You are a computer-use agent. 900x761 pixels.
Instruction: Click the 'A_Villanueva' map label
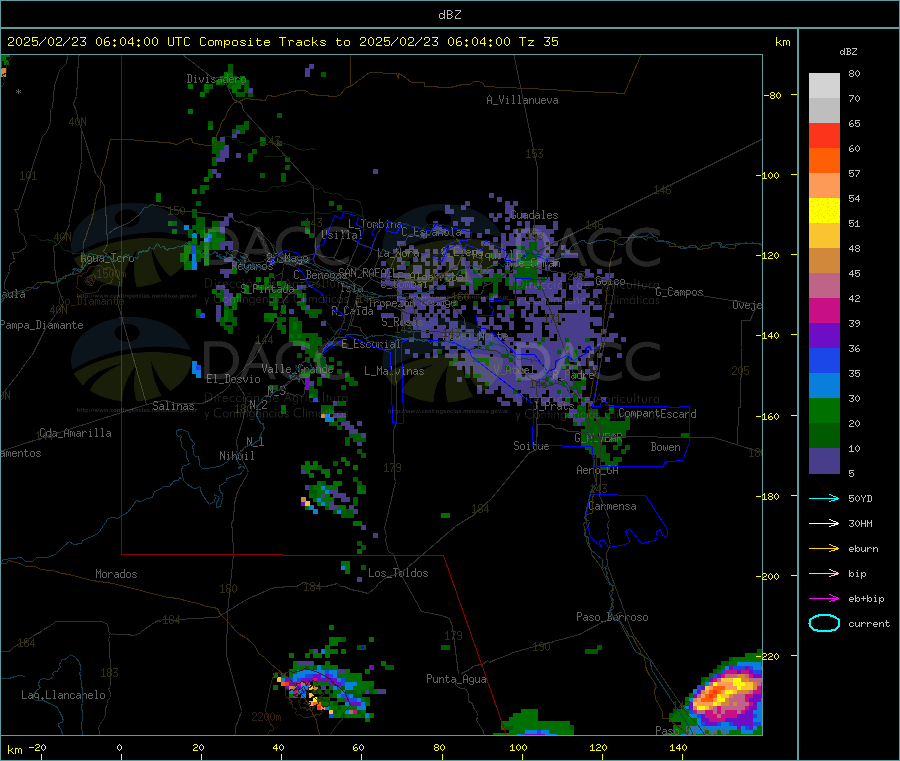point(522,100)
